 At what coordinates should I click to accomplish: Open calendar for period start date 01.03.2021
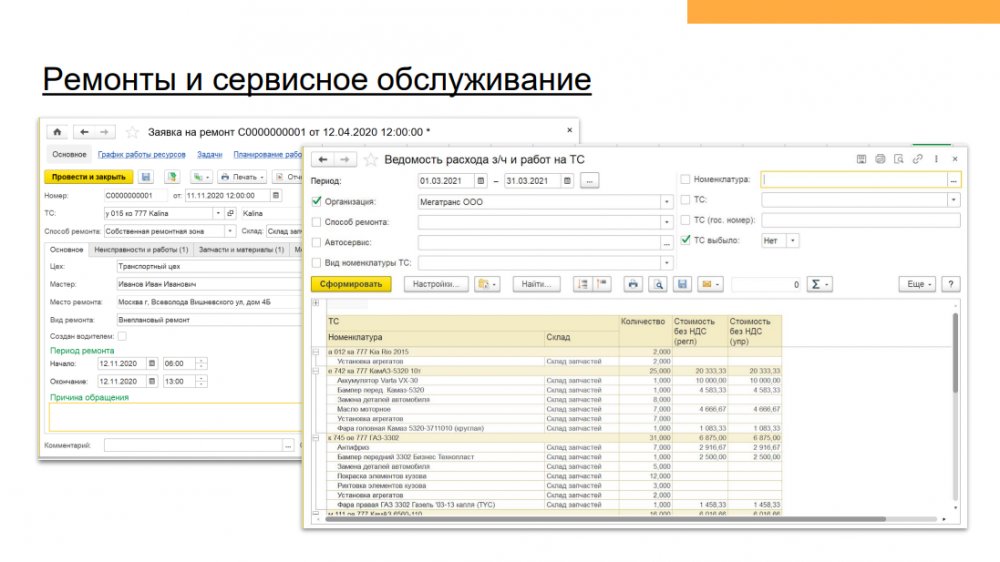tap(481, 181)
